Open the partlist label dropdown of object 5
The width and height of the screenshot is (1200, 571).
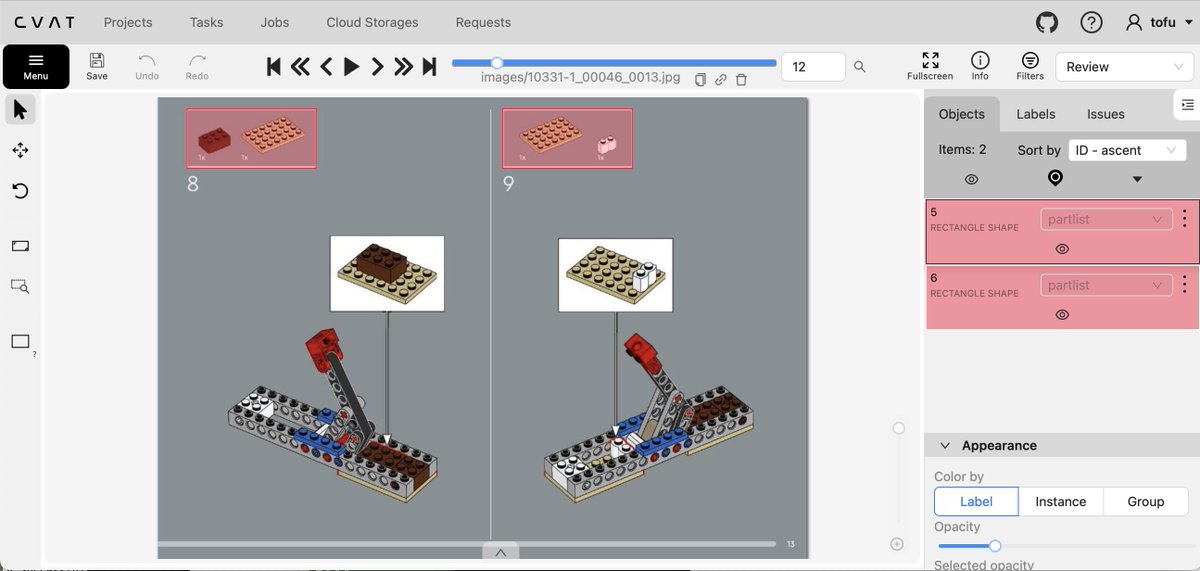[x=1106, y=219]
